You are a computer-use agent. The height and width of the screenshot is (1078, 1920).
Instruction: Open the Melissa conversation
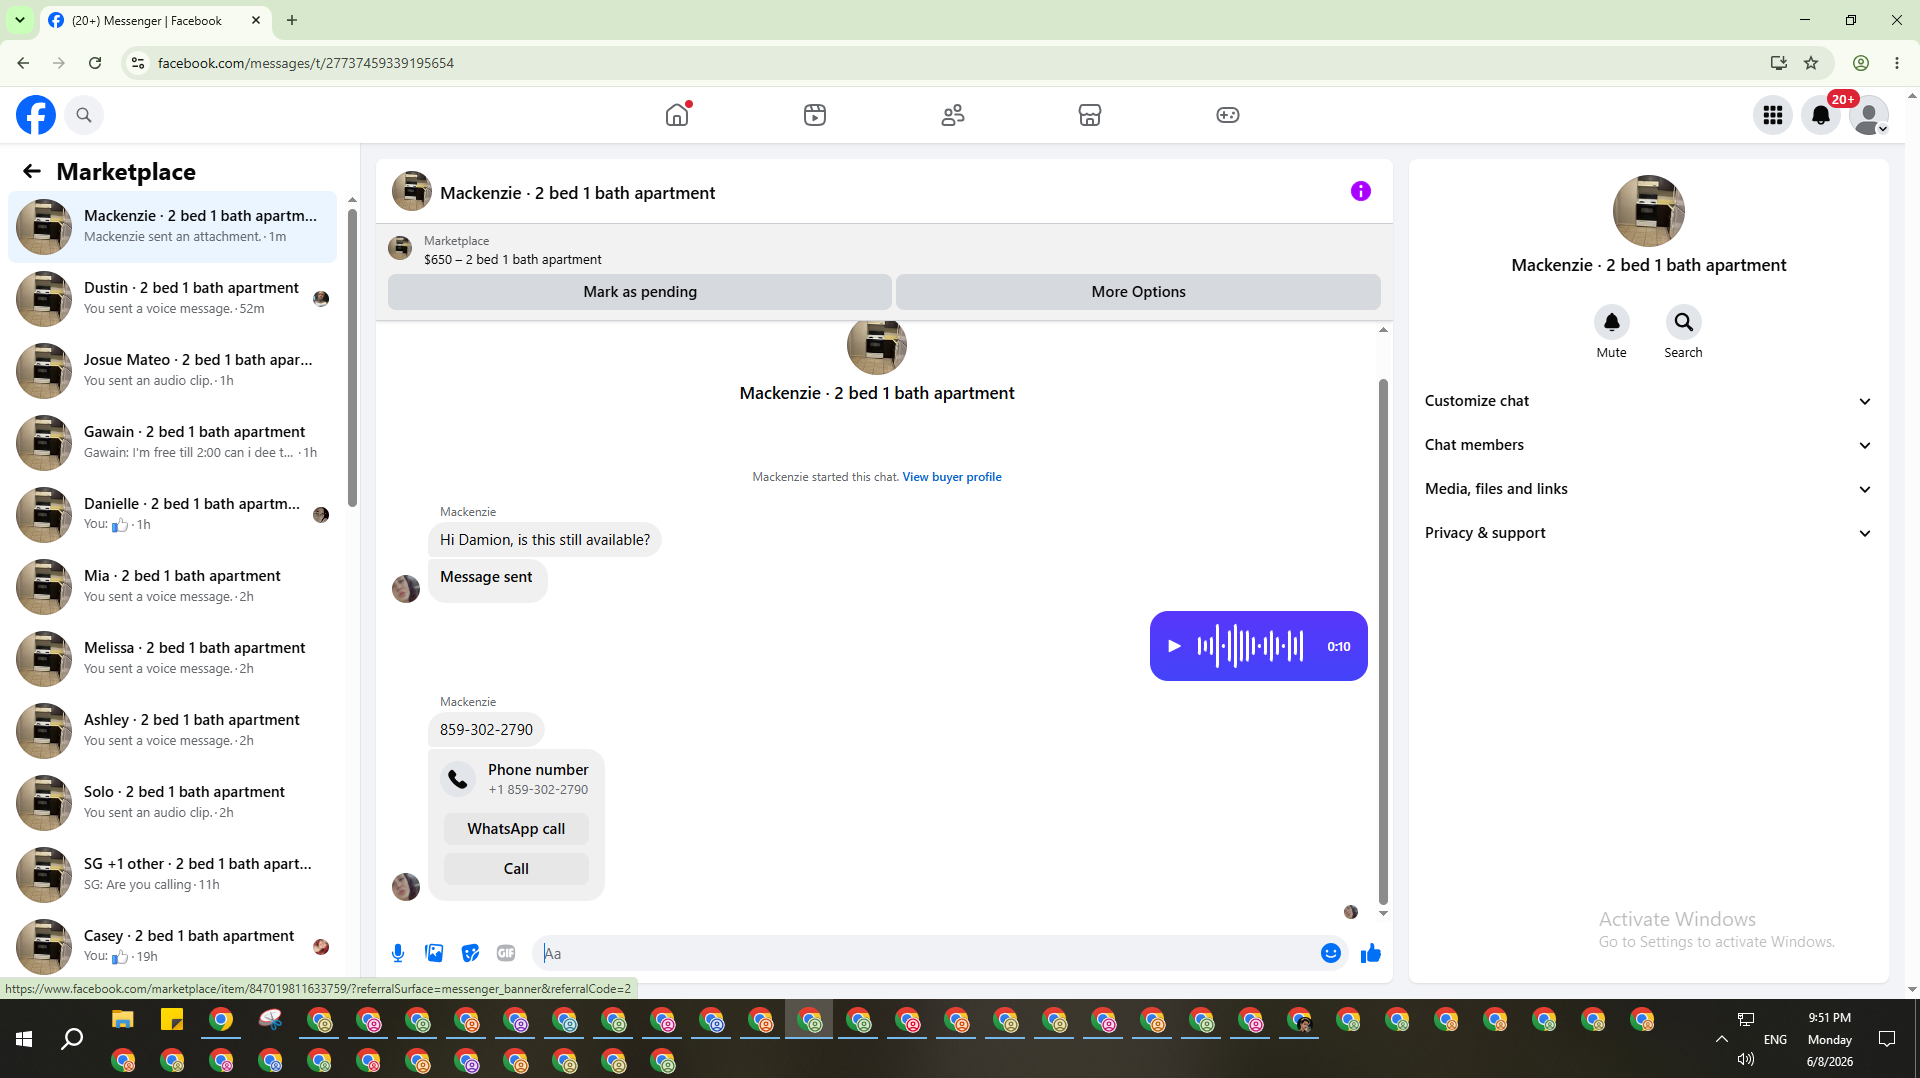(x=173, y=658)
